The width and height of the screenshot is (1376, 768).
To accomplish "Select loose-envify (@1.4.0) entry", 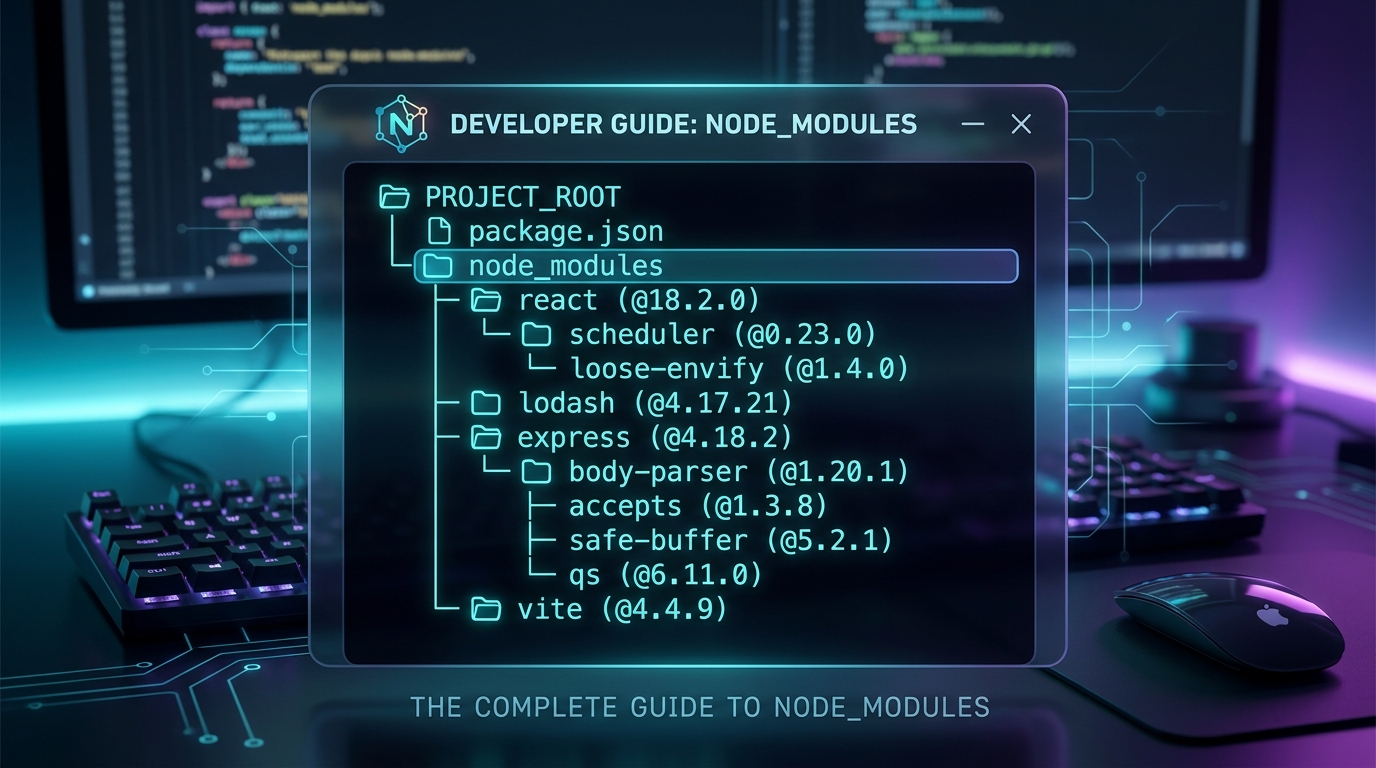I will [740, 368].
